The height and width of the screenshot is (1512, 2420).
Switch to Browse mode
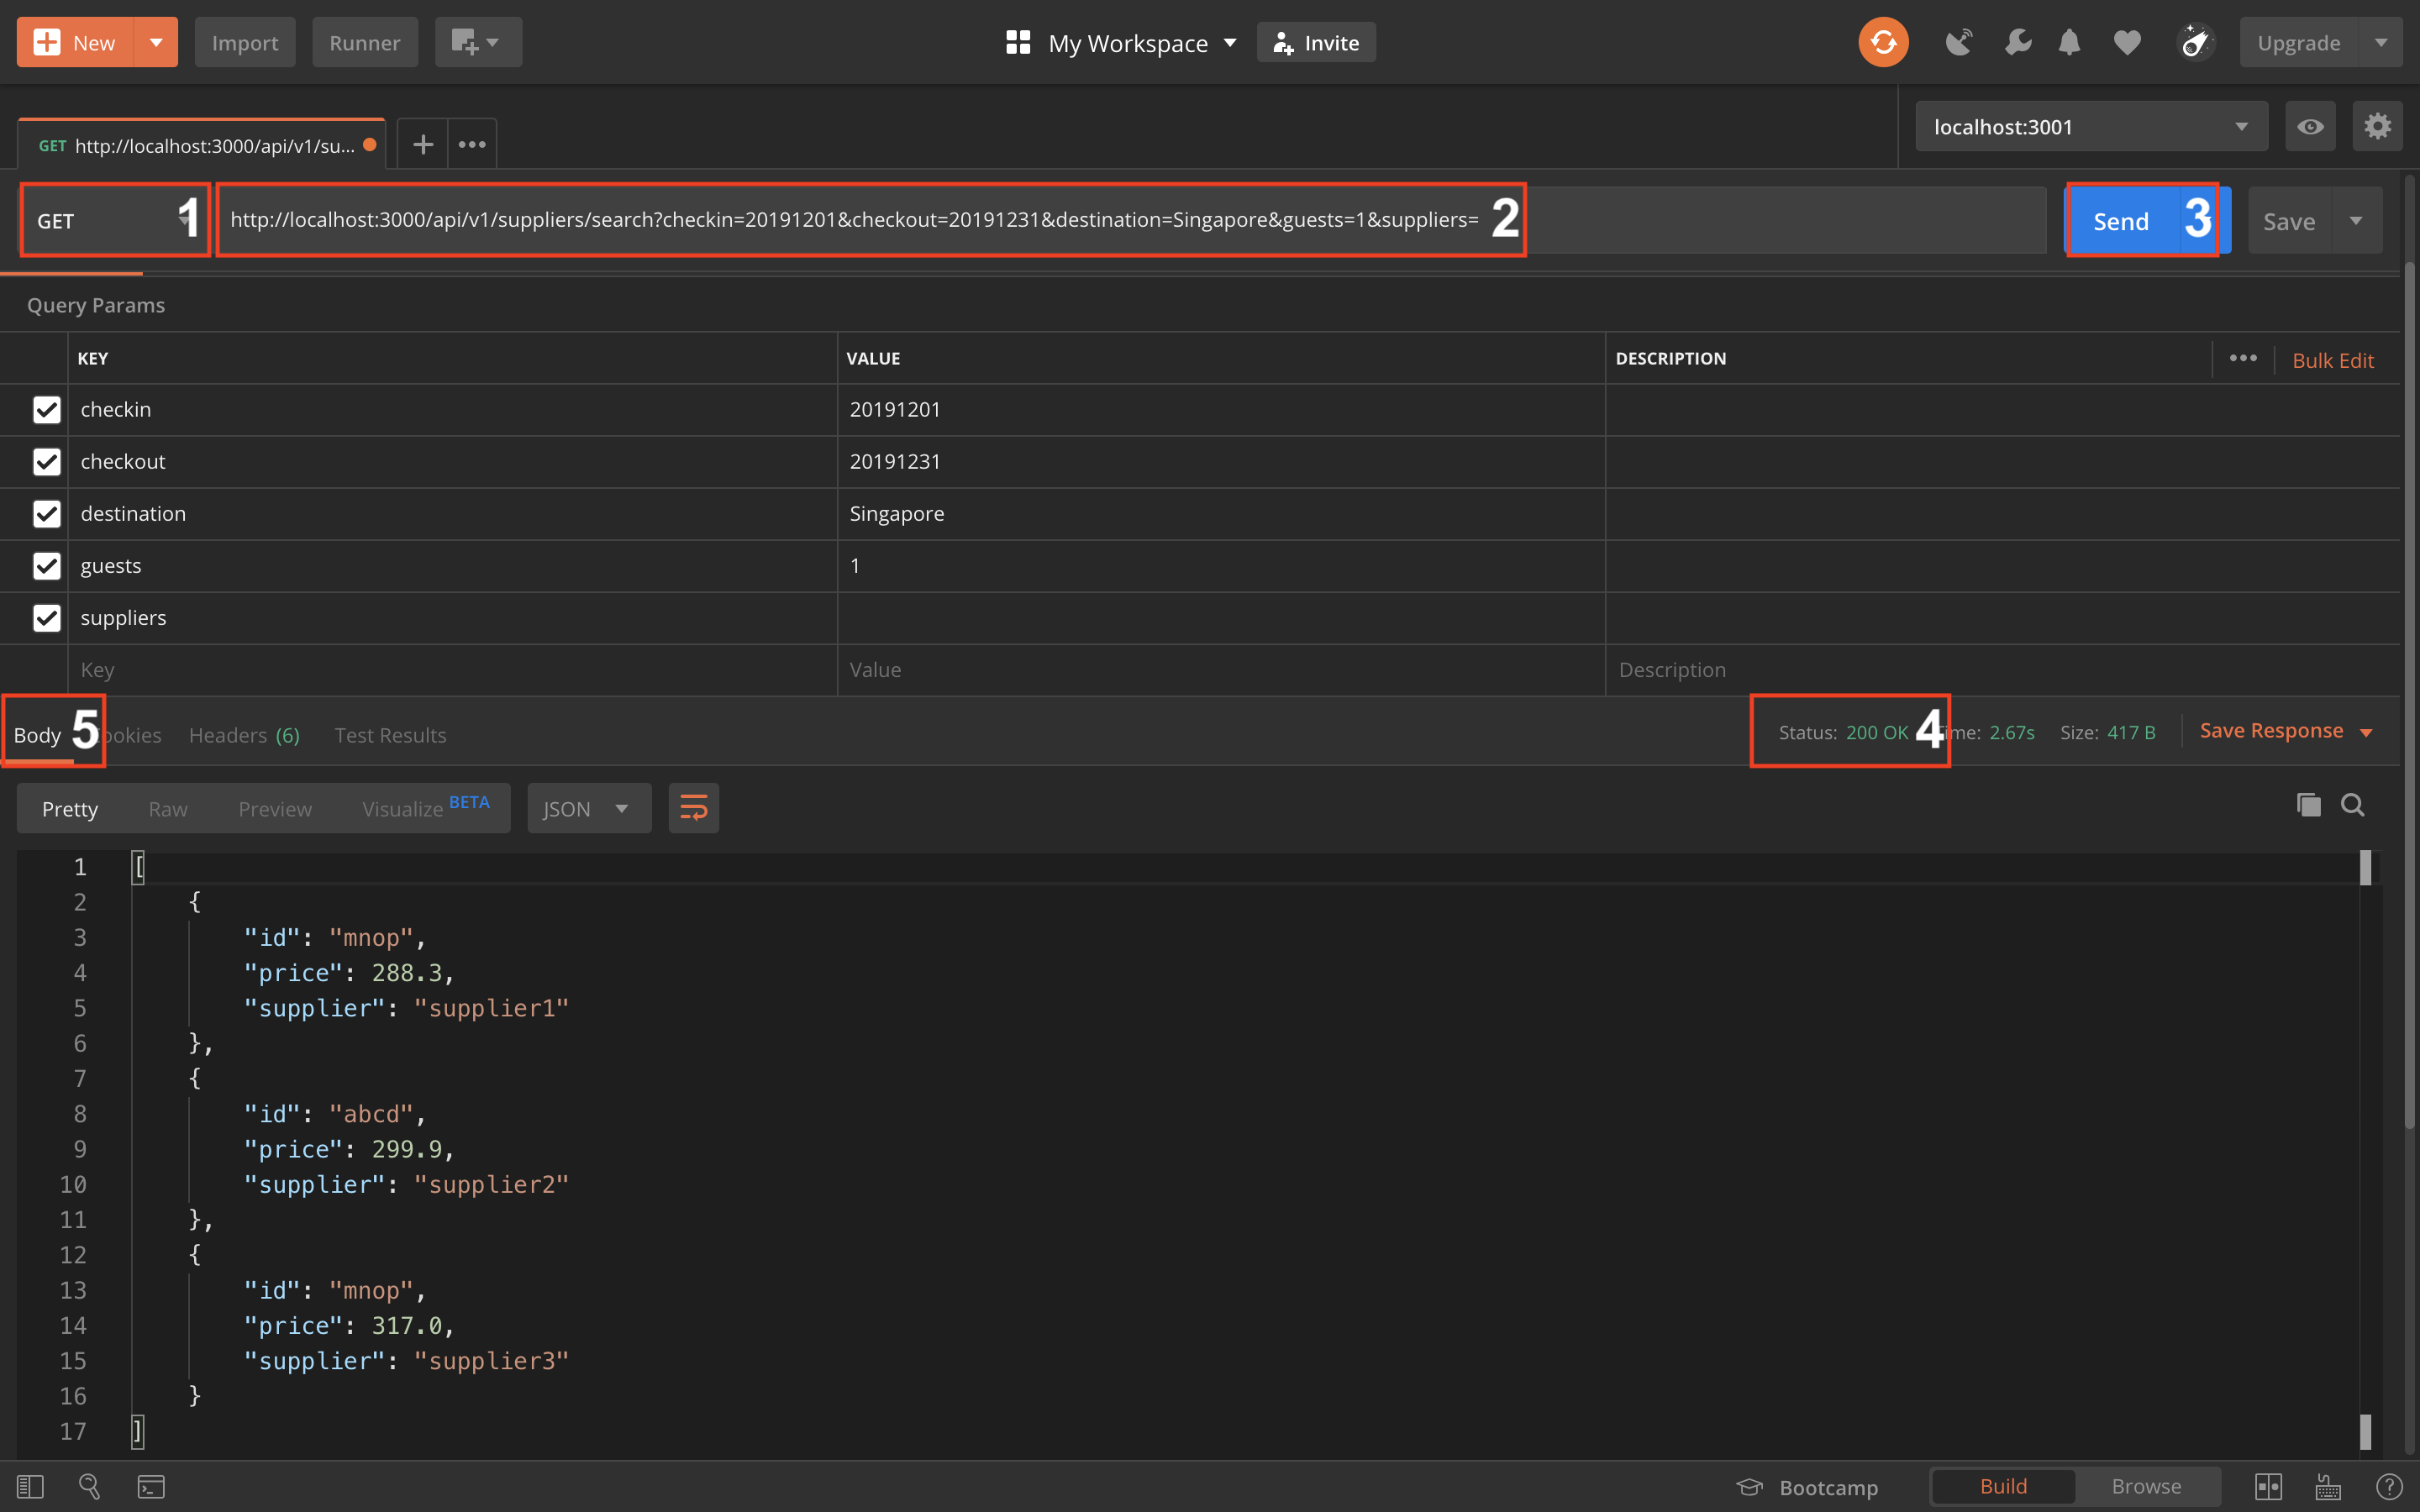2146,1487
